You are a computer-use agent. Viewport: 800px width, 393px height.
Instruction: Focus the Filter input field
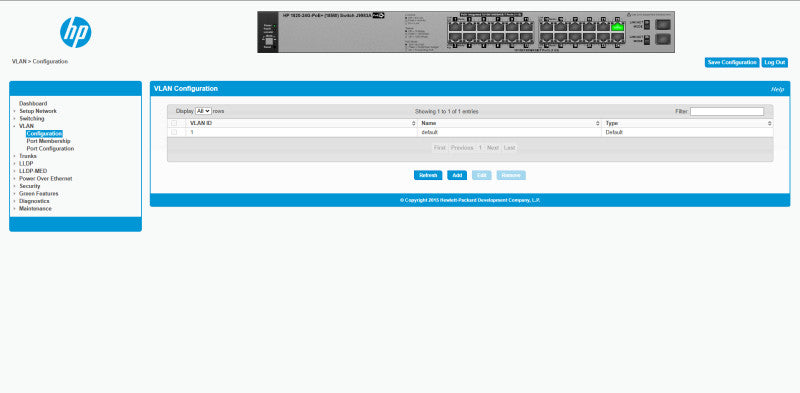(x=727, y=111)
